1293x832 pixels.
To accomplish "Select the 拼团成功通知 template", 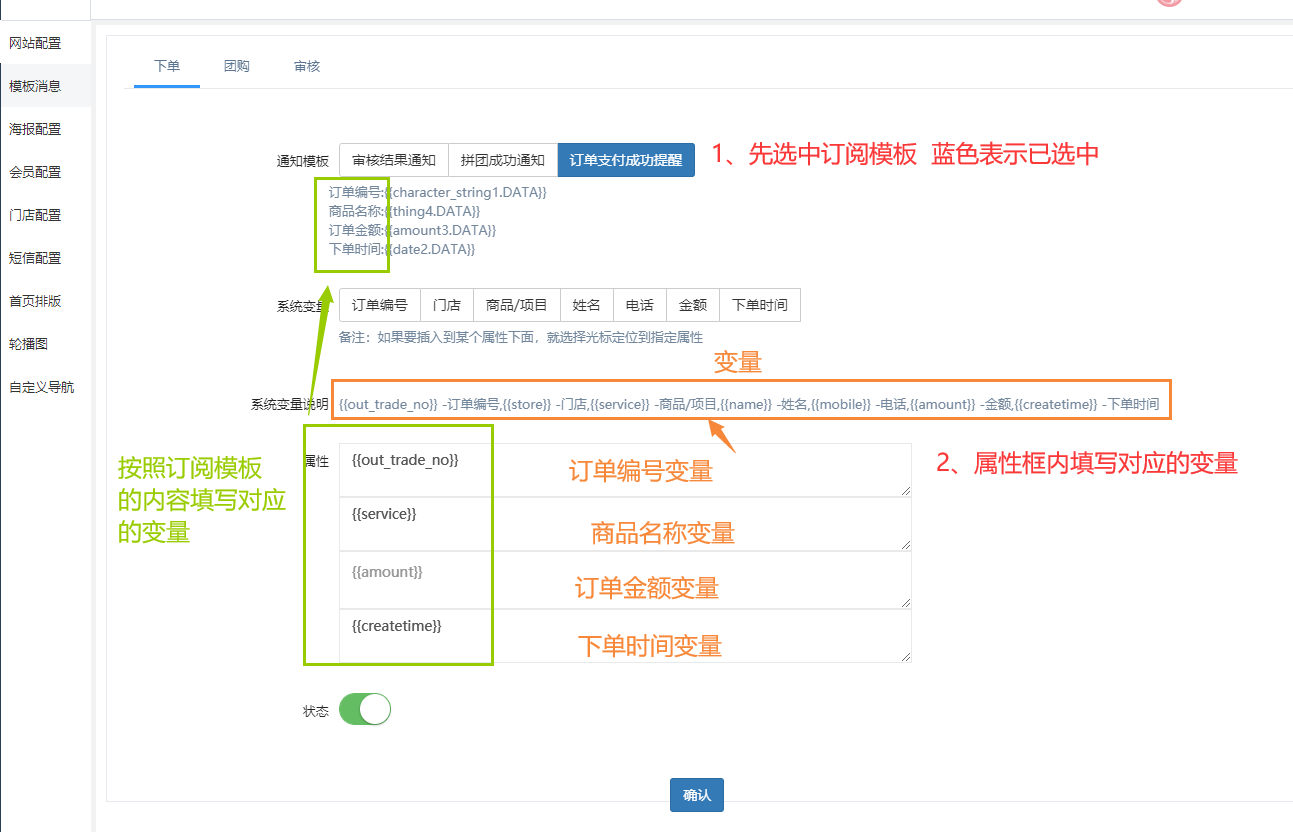I will coord(502,160).
